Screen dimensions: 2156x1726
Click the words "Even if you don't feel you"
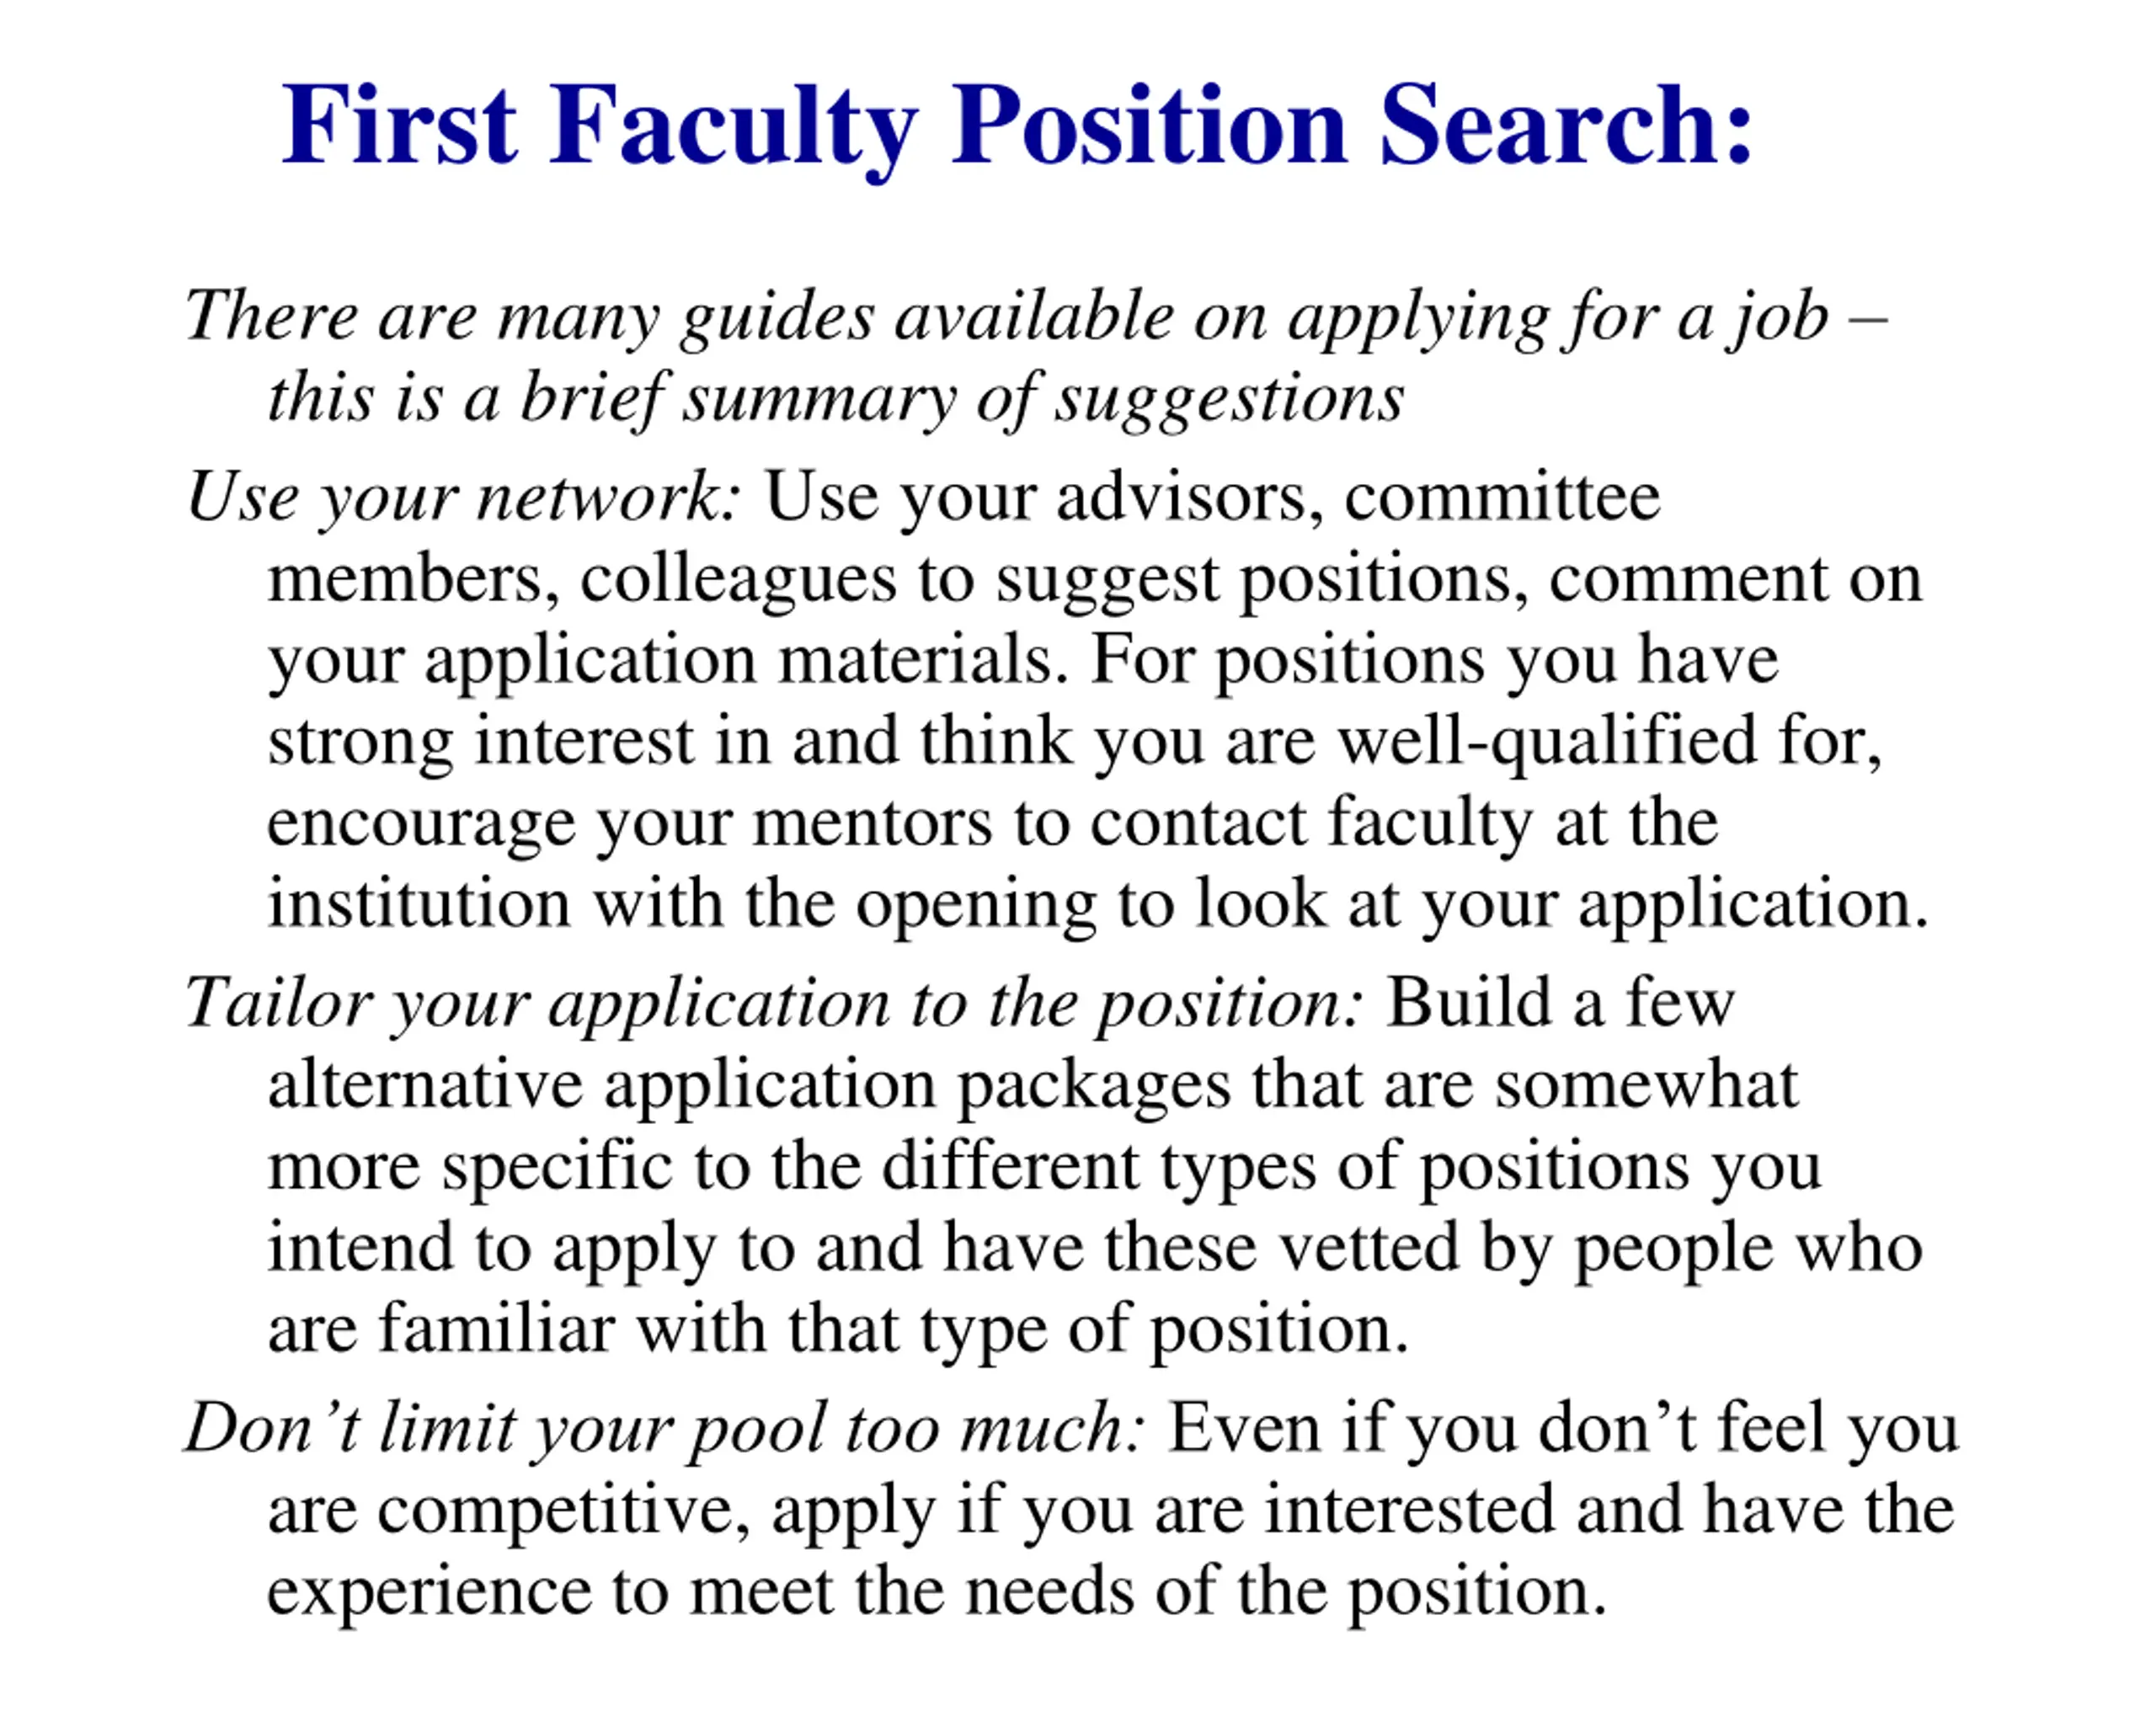1563,1427
